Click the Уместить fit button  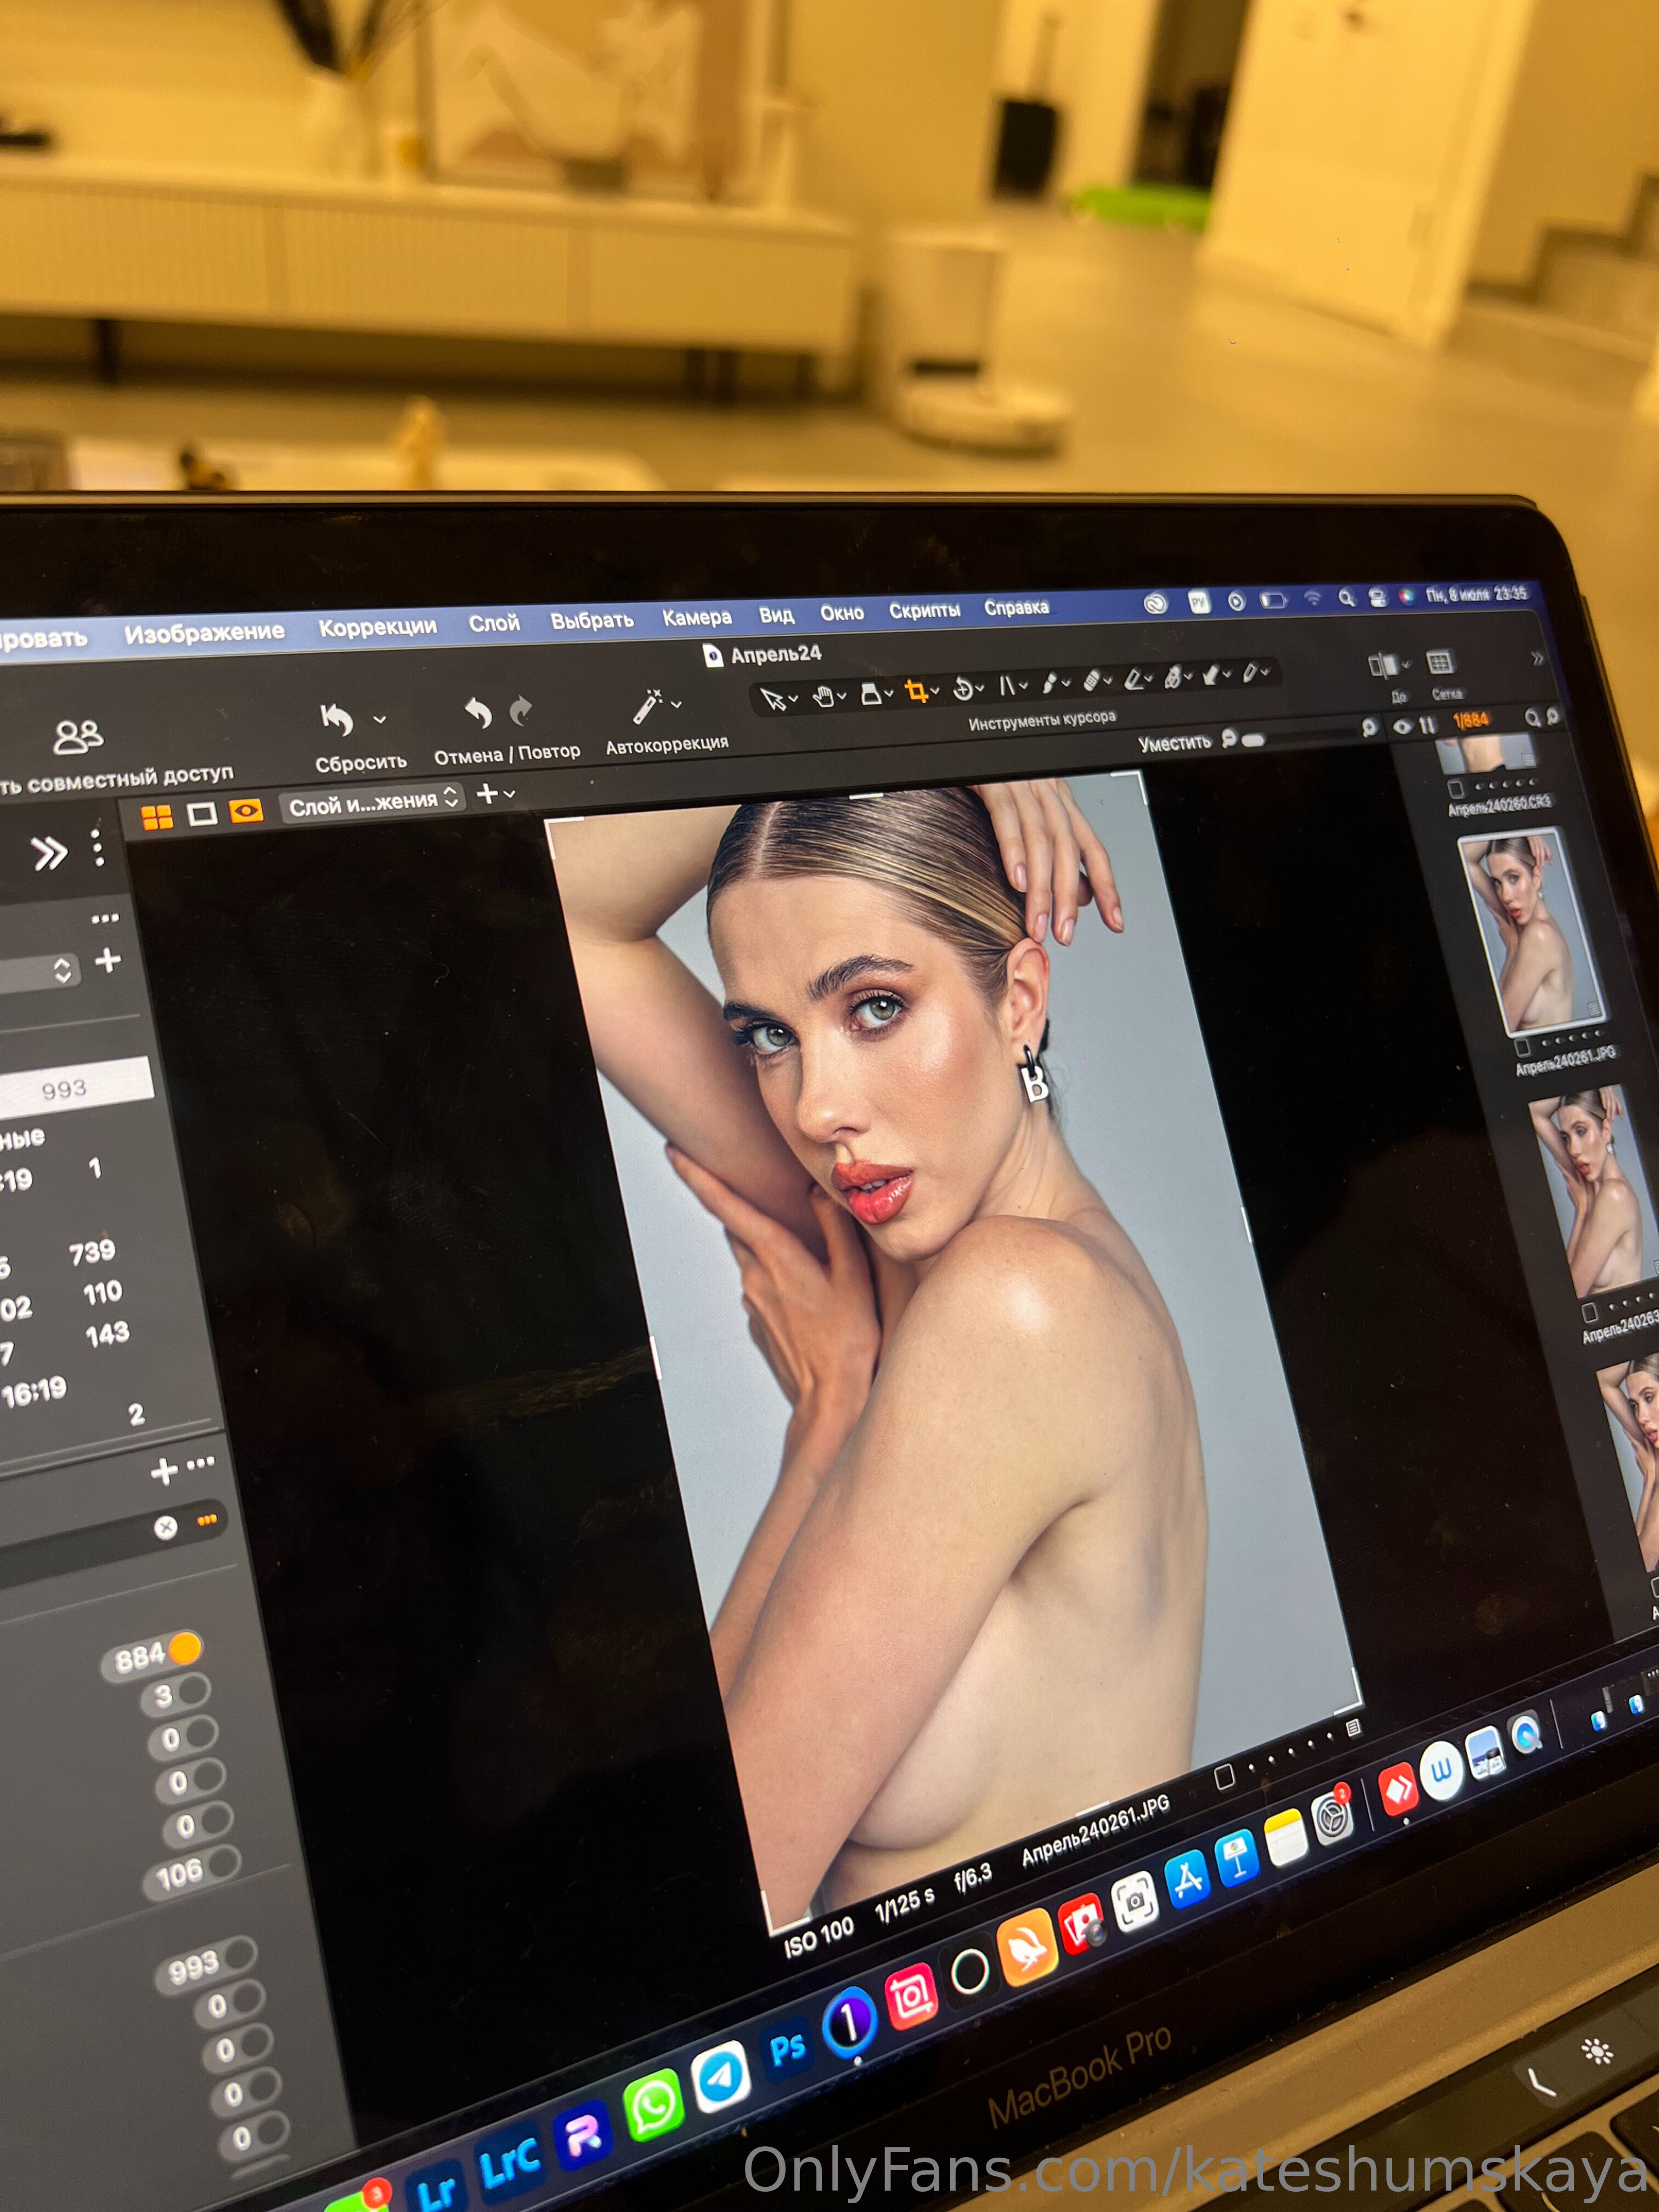1174,742
